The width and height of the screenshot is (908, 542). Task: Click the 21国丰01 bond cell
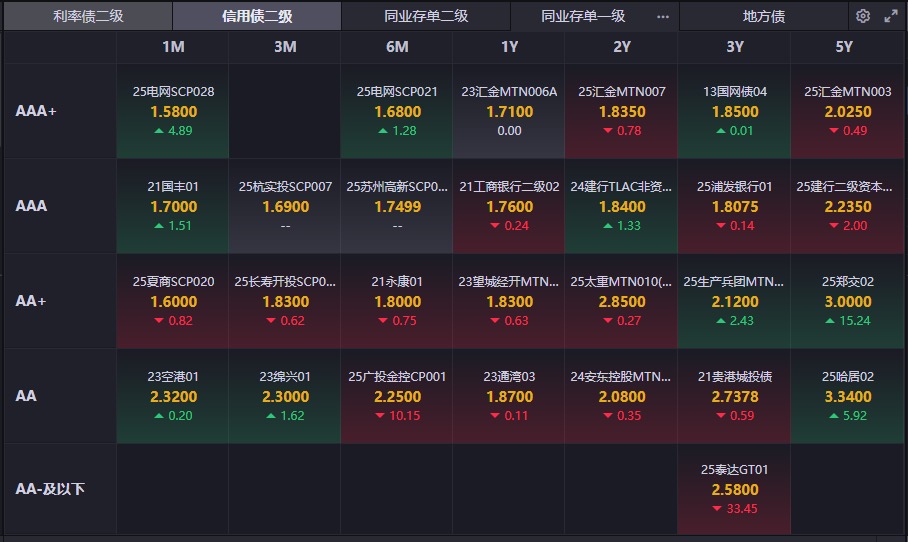tap(173, 206)
